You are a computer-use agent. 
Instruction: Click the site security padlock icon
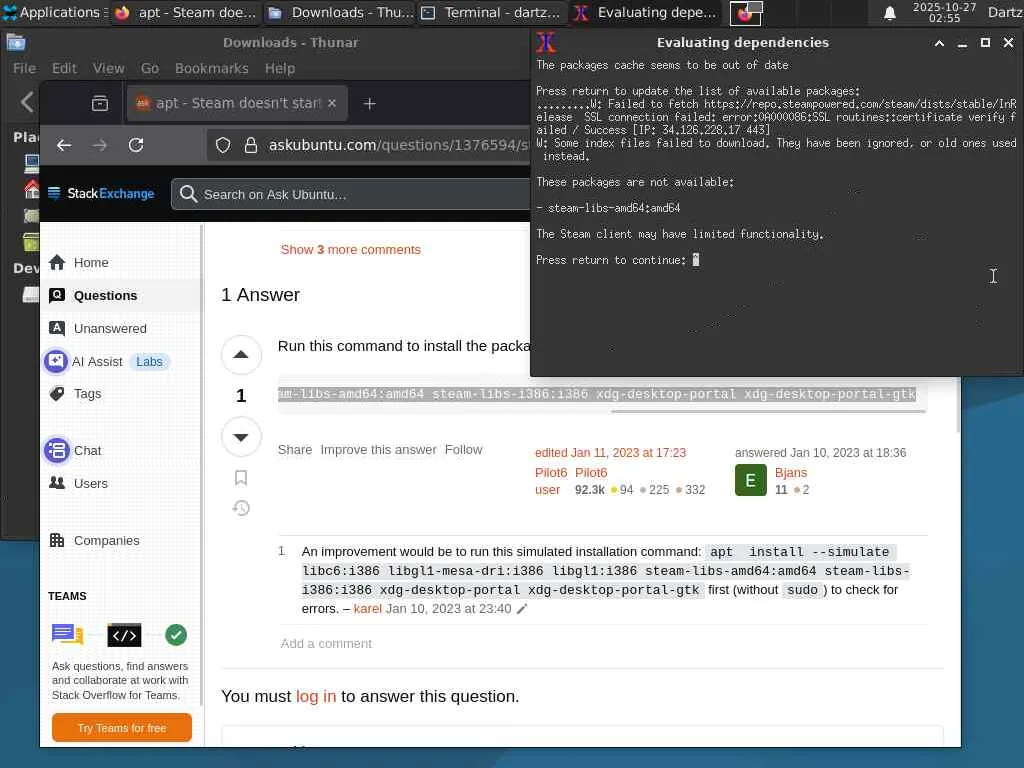click(251, 145)
